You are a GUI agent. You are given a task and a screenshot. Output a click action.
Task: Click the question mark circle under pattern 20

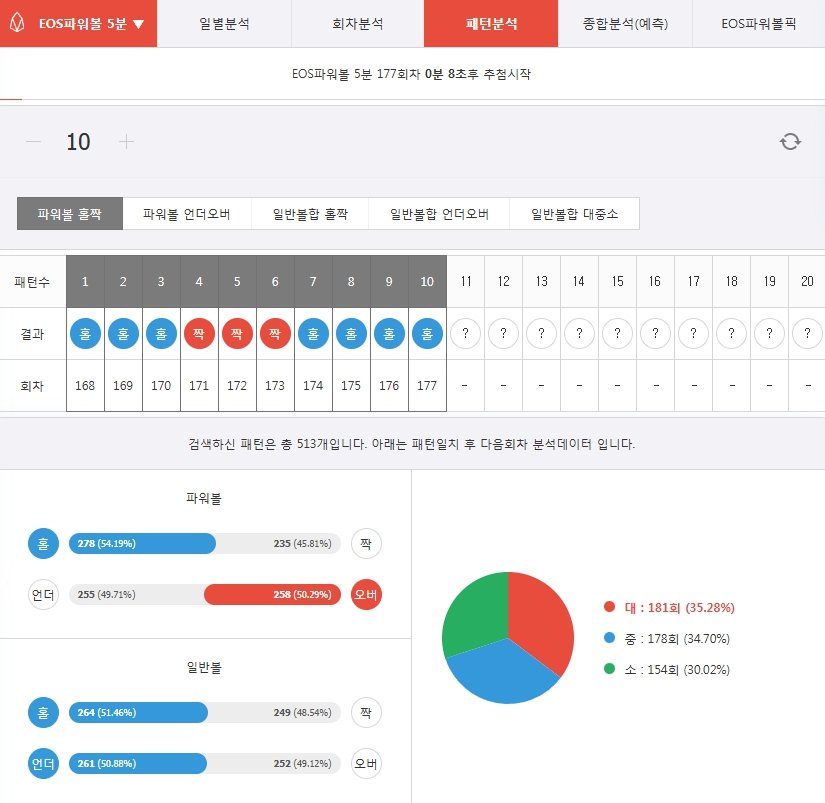(x=807, y=333)
